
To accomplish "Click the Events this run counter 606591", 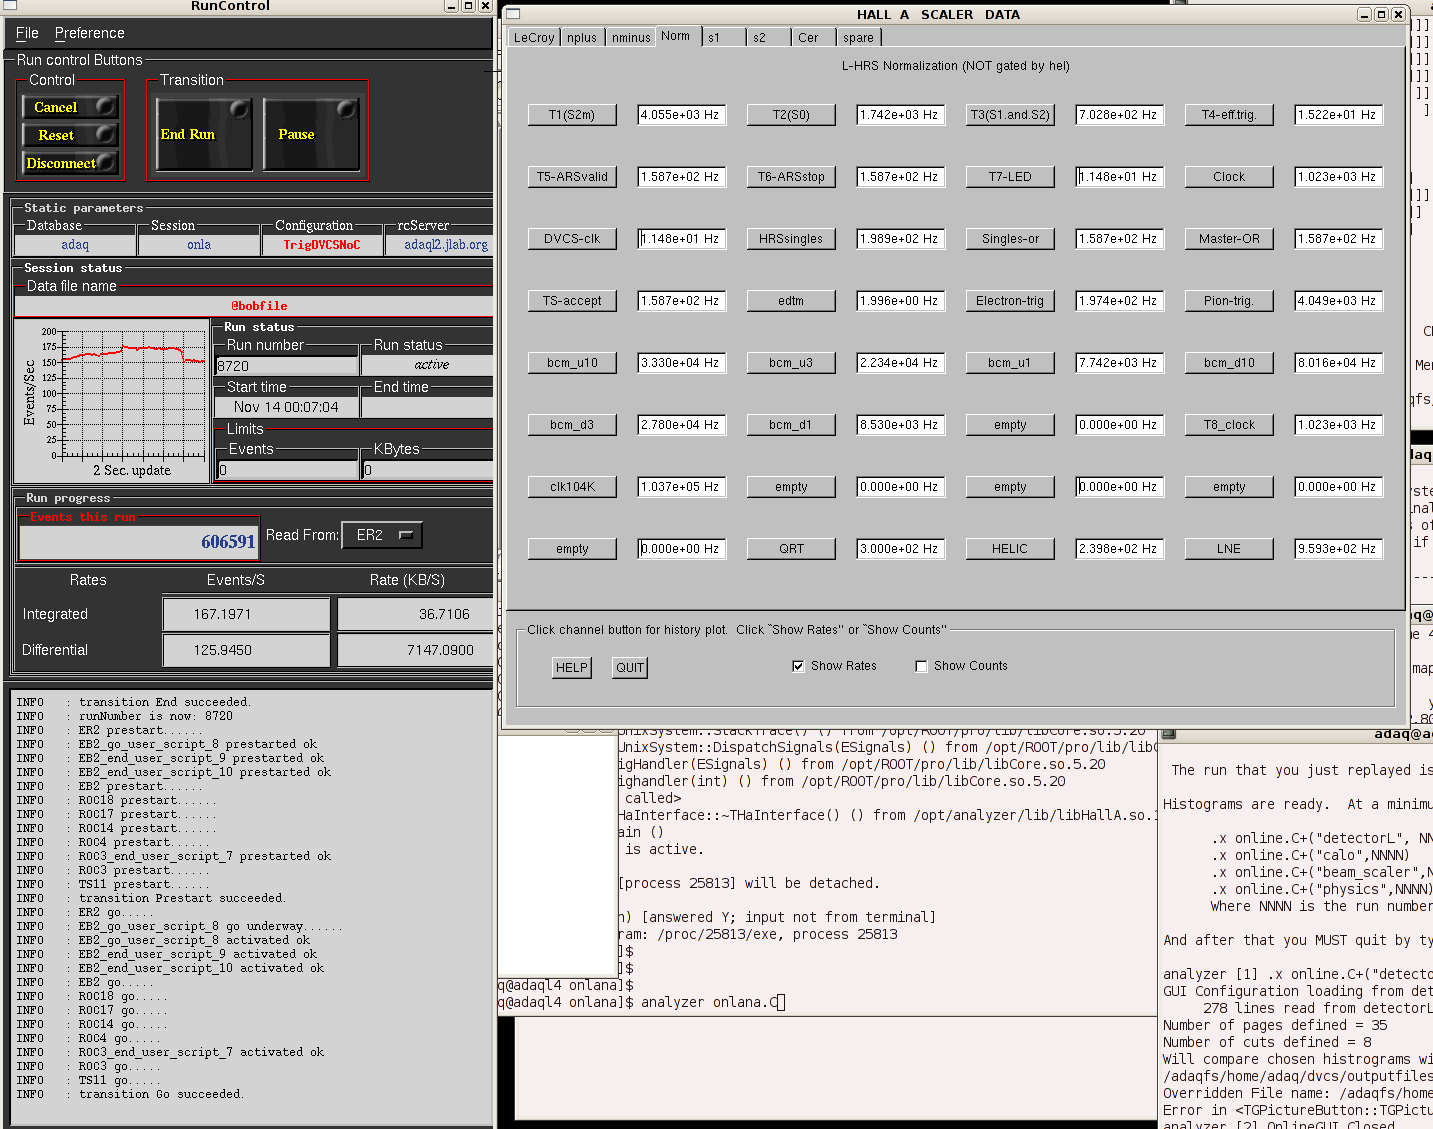I will (139, 542).
